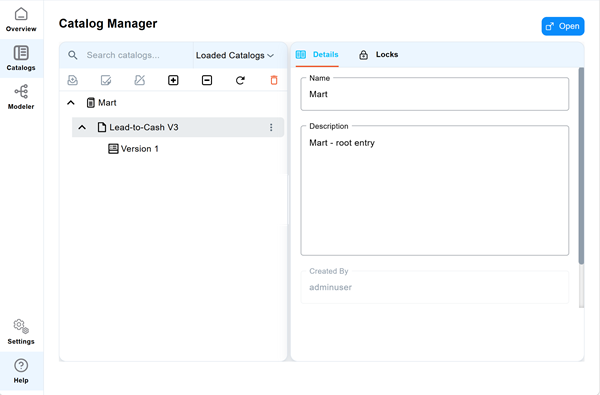
Task: Select the Mart tree row text
Action: 107,103
